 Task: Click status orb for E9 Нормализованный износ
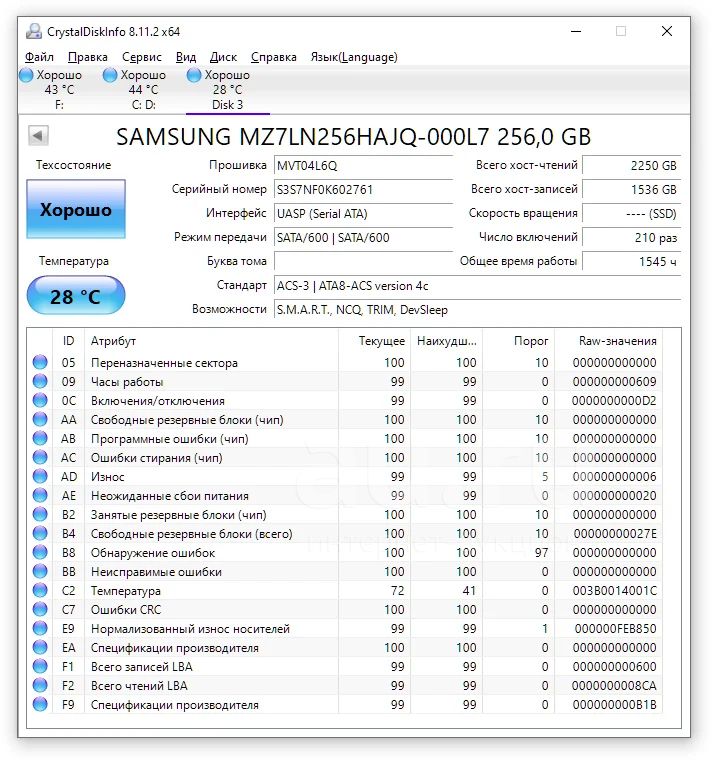pos(40,628)
